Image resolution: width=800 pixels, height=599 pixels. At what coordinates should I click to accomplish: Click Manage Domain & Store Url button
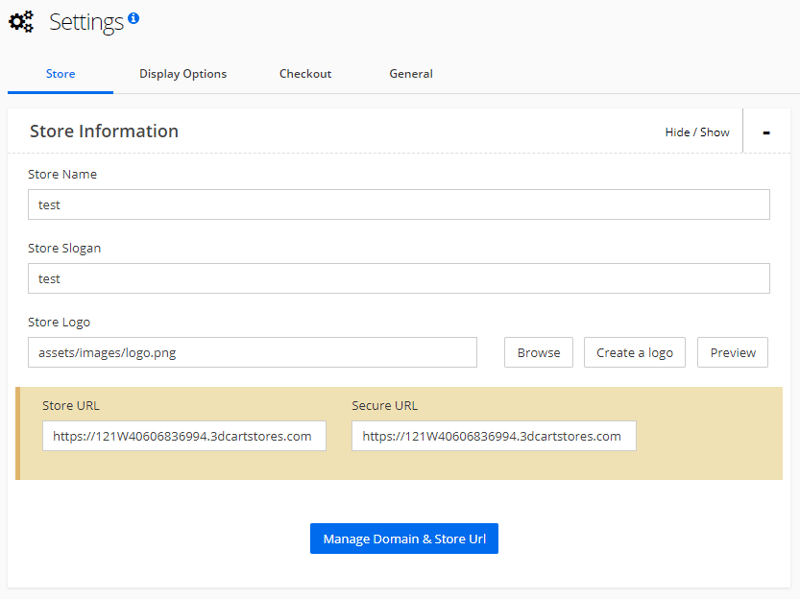[404, 538]
